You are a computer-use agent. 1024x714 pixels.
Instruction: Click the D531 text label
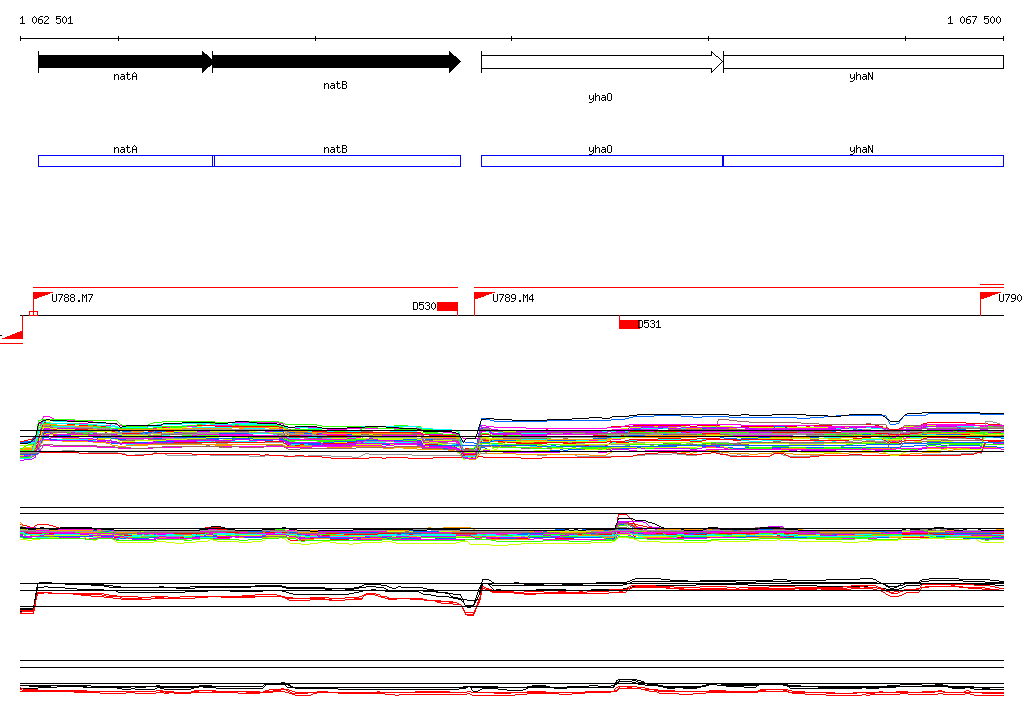tap(649, 324)
